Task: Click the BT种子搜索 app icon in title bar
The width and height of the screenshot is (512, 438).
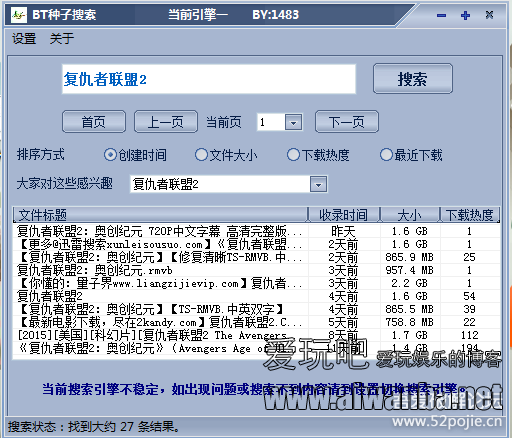Action: (19, 15)
